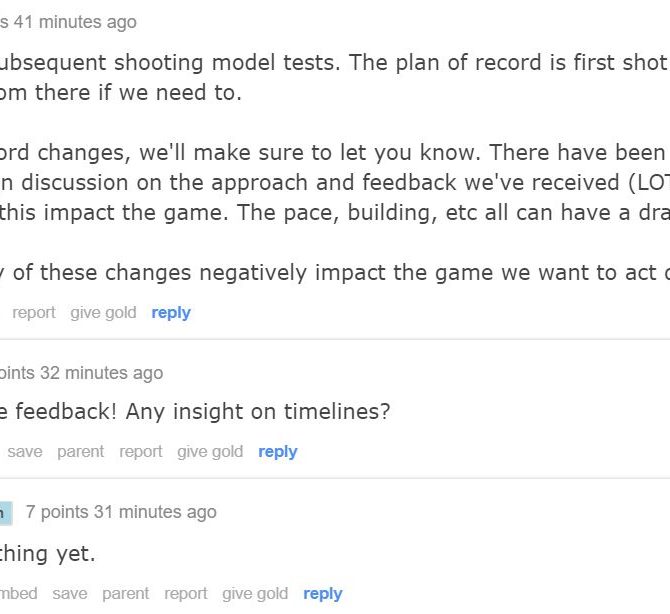
Task: Reply to the 'Any insight on timelines?' comment
Action: [x=278, y=452]
